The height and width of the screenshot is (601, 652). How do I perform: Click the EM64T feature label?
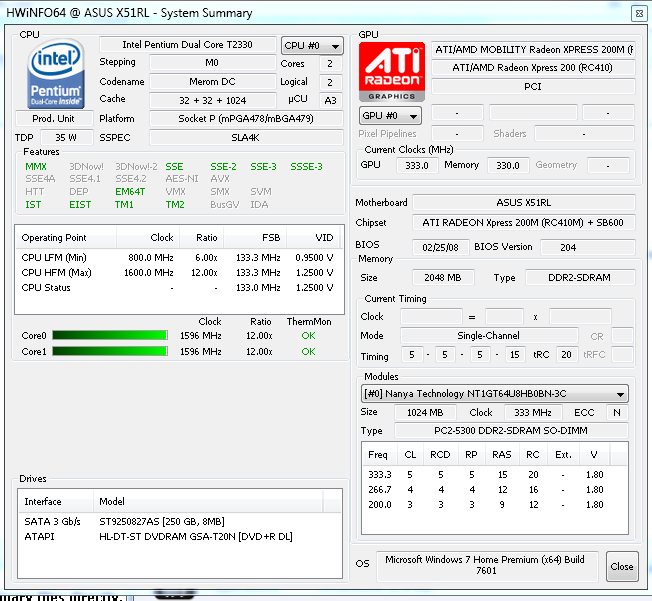(130, 191)
